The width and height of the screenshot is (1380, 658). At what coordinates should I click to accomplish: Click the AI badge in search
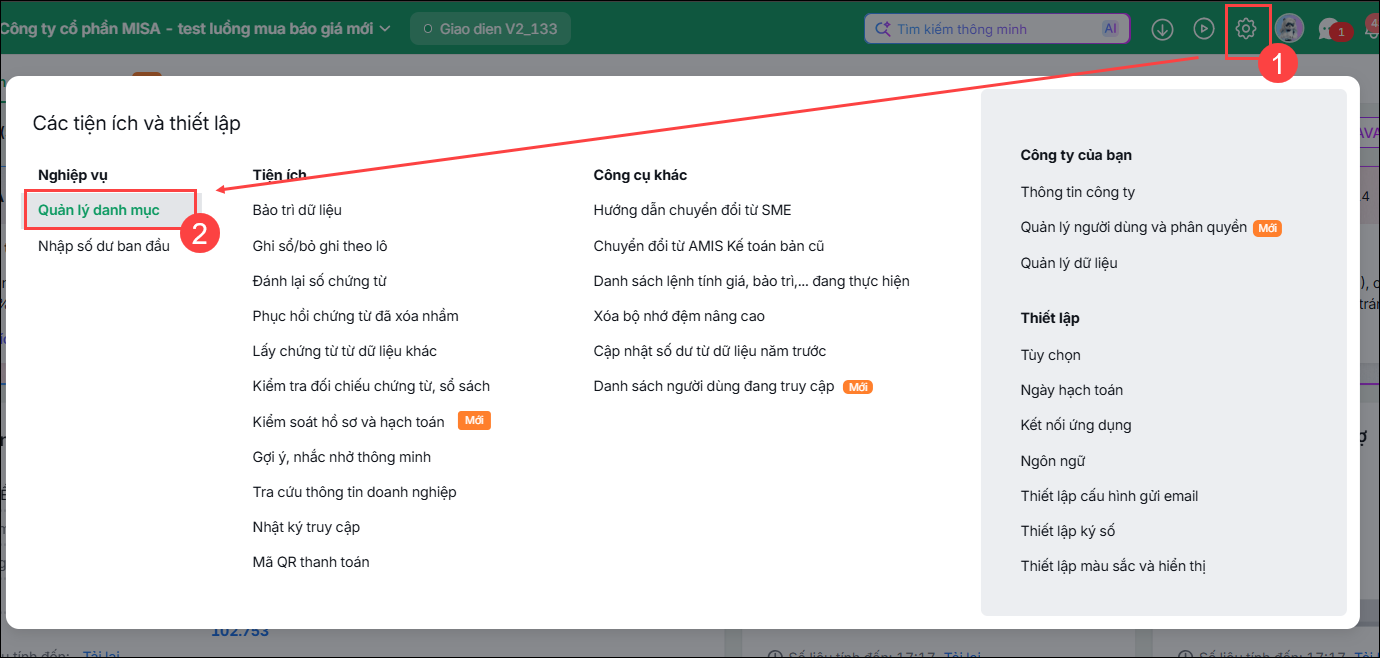point(1110,29)
